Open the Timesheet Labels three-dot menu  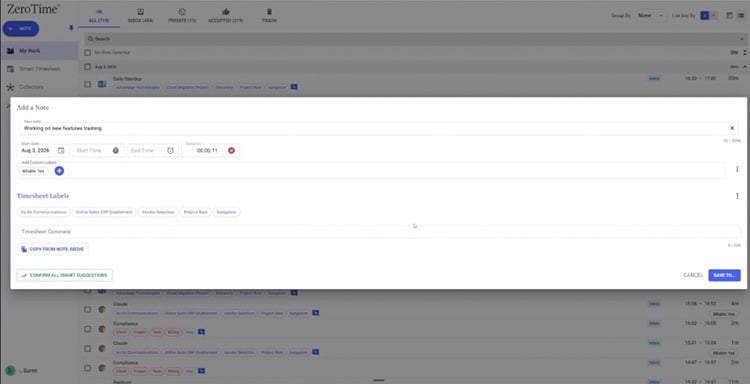point(737,196)
